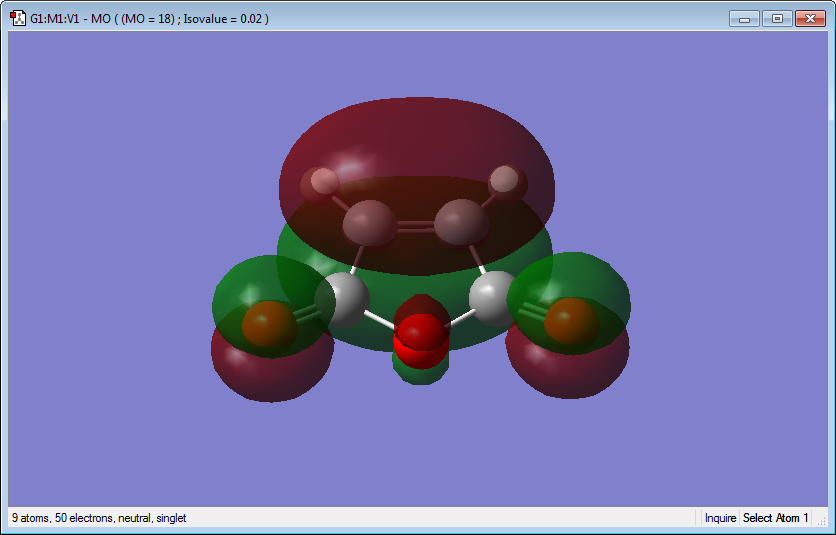This screenshot has width=836, height=535.
Task: Click the C=C double bond between upper carbons
Action: [x=416, y=227]
